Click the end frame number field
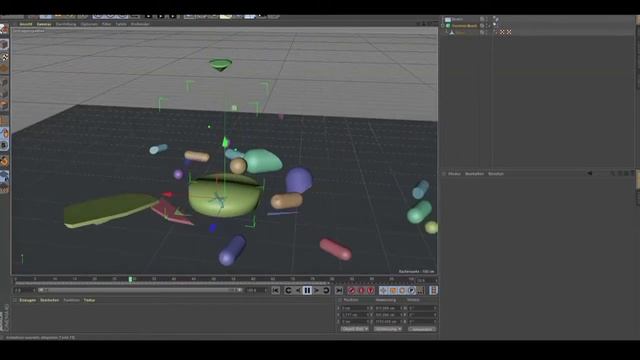Viewport: 640px width, 360px height. 255,290
